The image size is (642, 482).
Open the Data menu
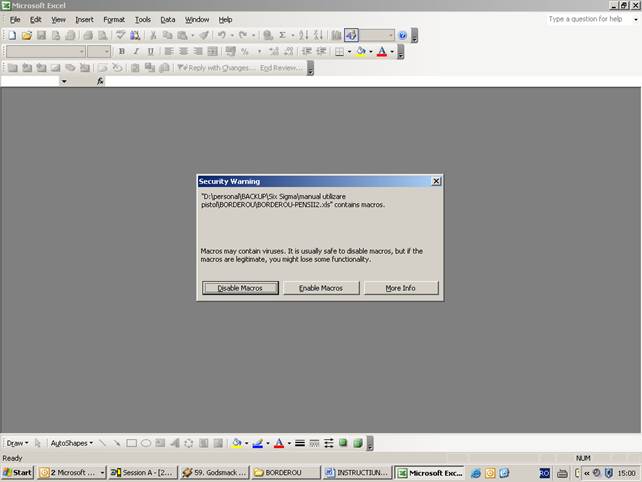(168, 19)
